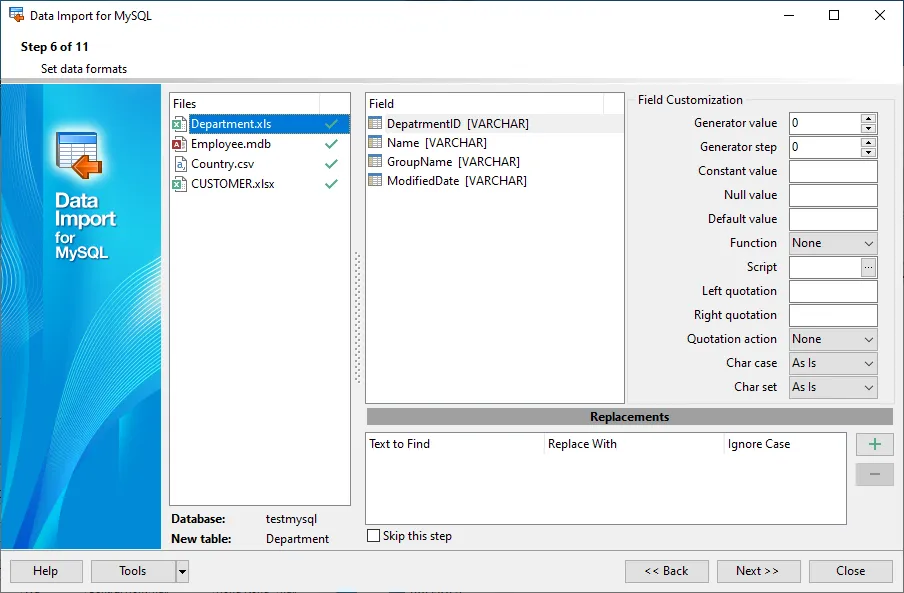Decrease Generator value with down arrow
Viewport: 904px width, 593px height.
[x=868, y=129]
